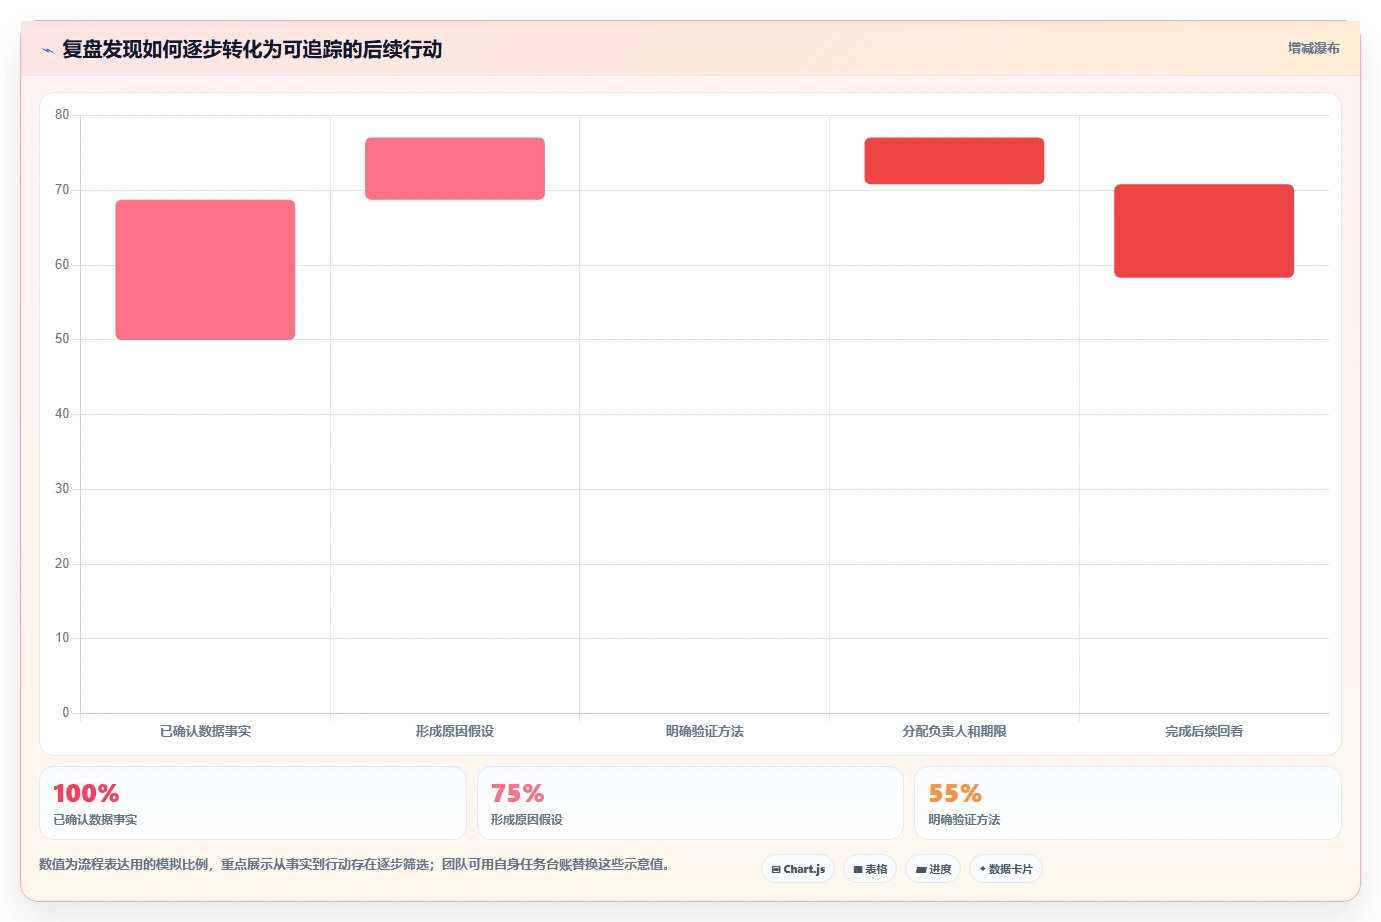Click the y-axis value 40
This screenshot has width=1381, height=922.
tap(62, 414)
